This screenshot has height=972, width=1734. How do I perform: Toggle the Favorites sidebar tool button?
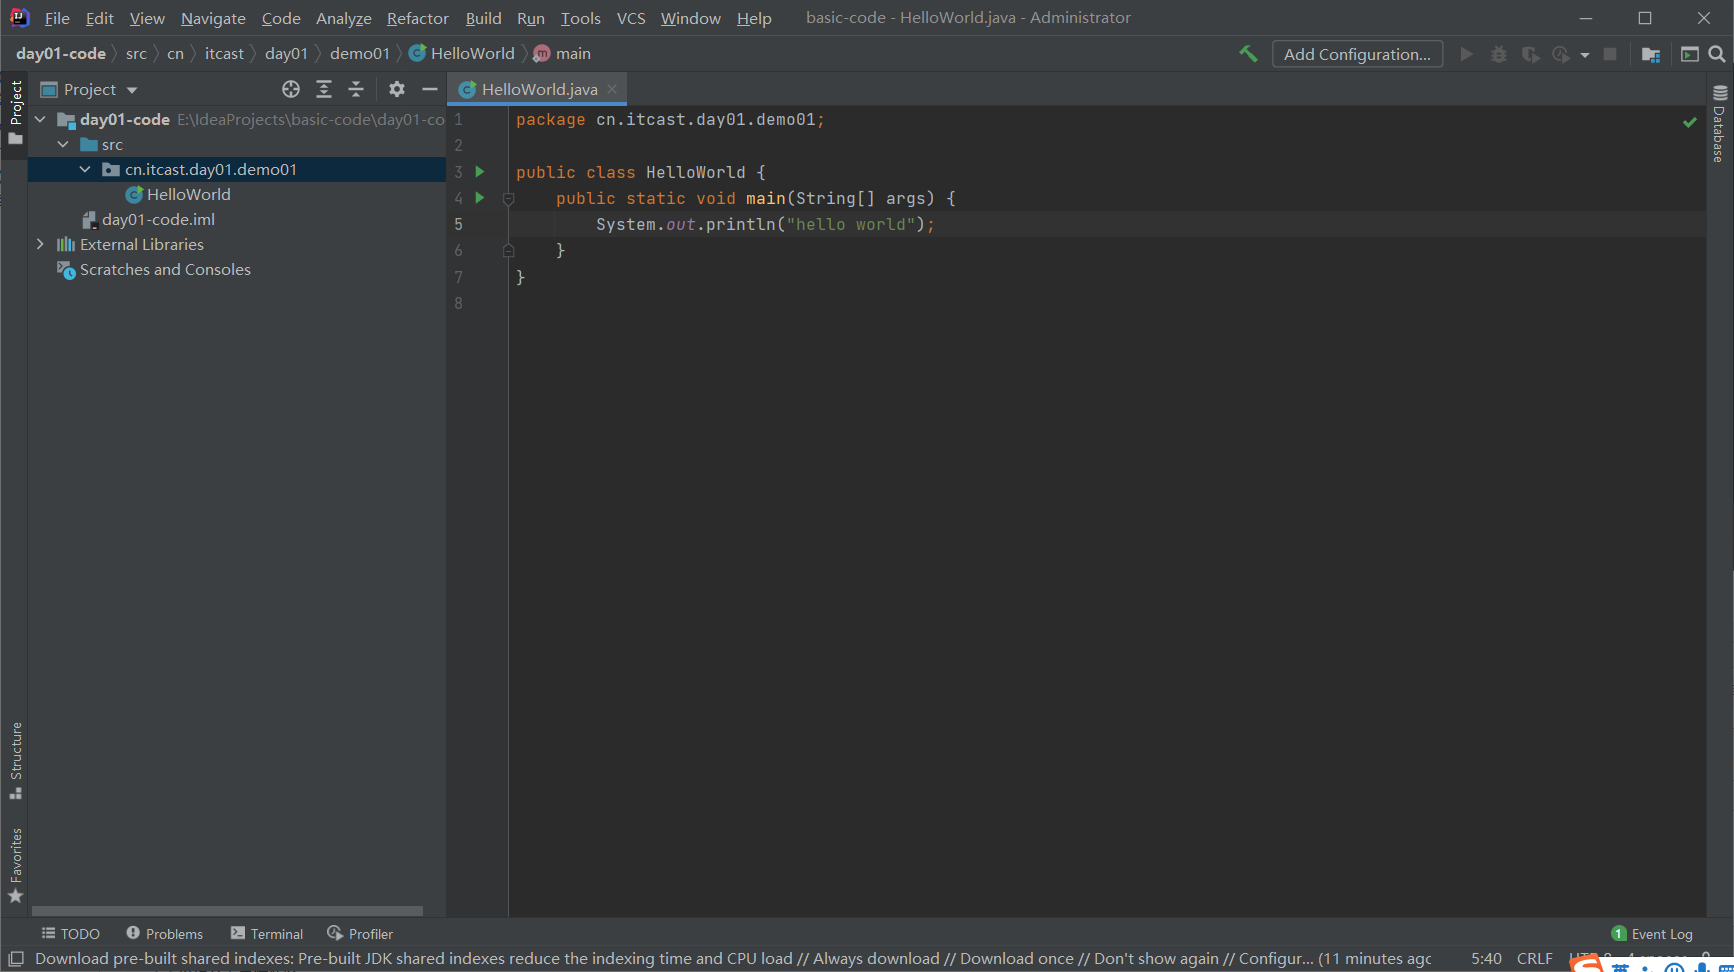click(x=15, y=866)
